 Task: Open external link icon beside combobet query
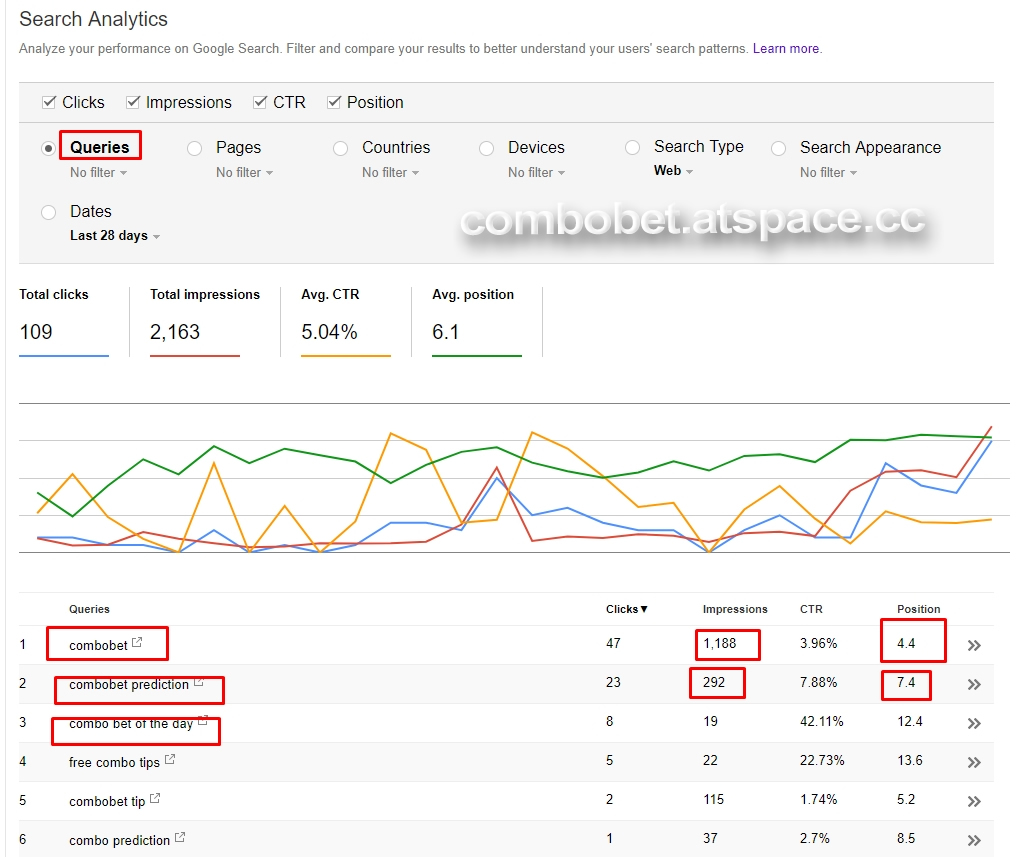[137, 644]
